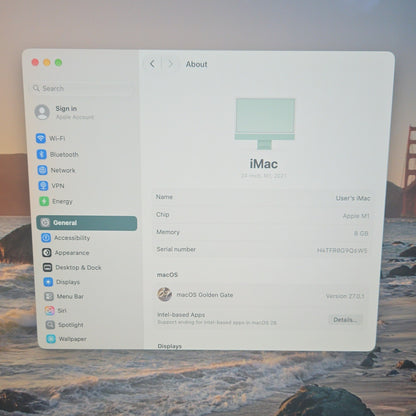The image size is (416, 416).
Task: Open the Accessibility icon
Action: coord(46,238)
